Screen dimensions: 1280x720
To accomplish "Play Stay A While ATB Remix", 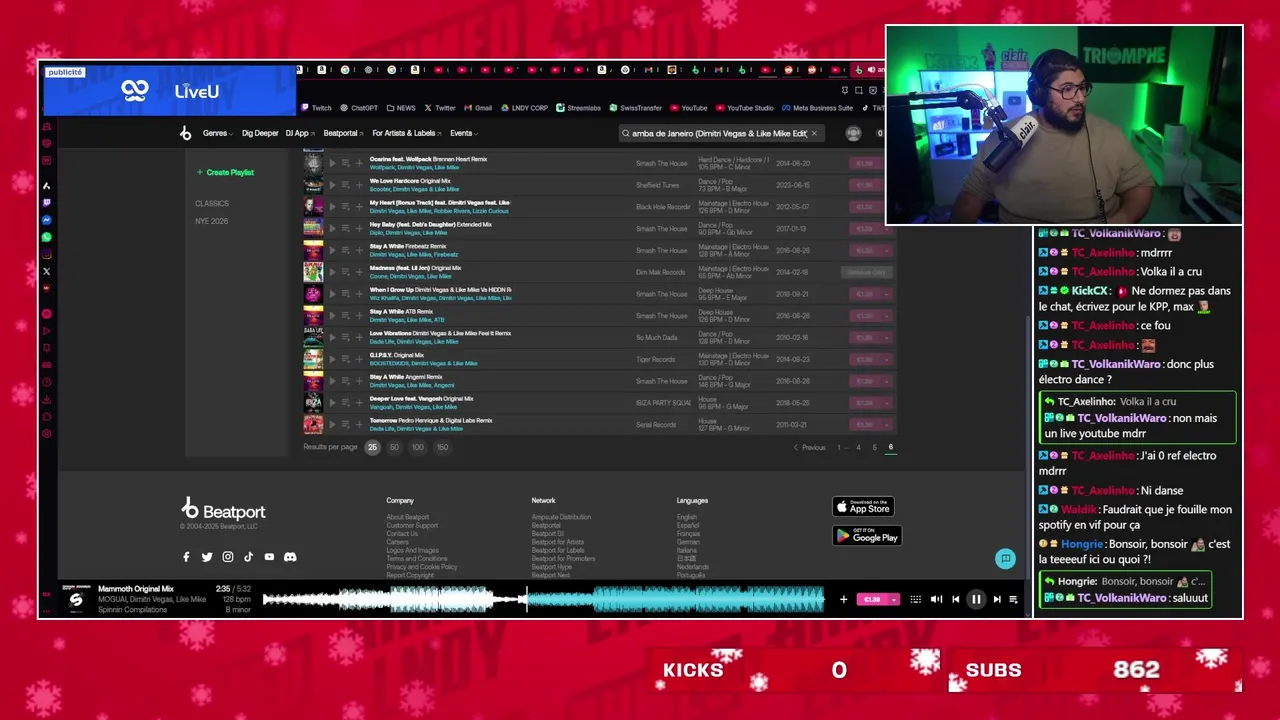I will [332, 316].
